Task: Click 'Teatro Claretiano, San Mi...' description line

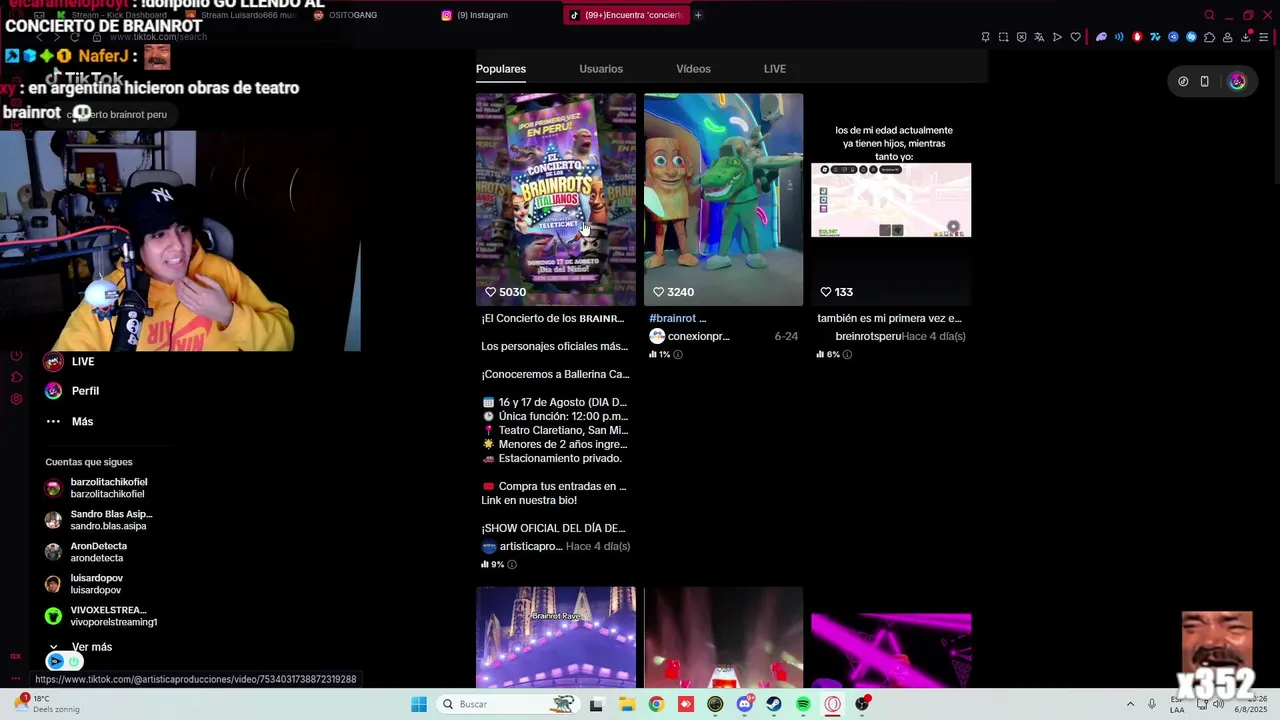Action: pyautogui.click(x=555, y=430)
